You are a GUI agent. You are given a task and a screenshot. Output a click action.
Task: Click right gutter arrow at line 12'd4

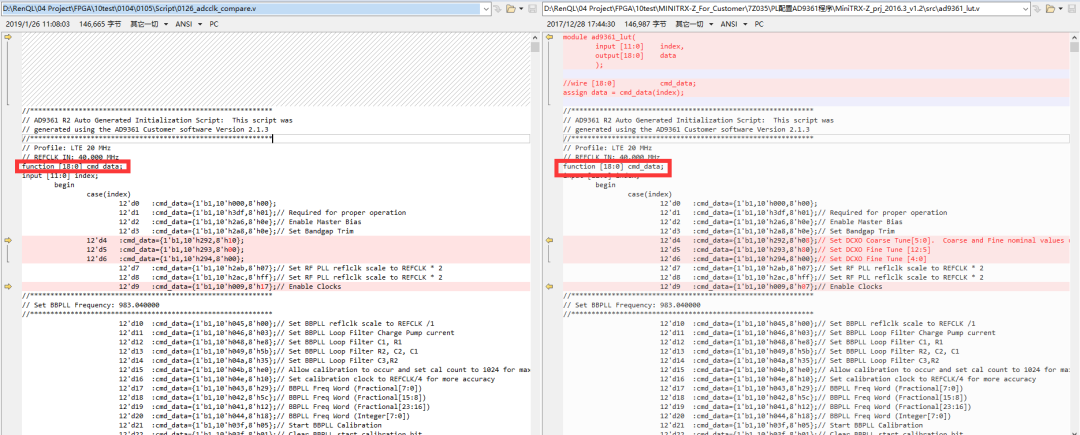550,241
